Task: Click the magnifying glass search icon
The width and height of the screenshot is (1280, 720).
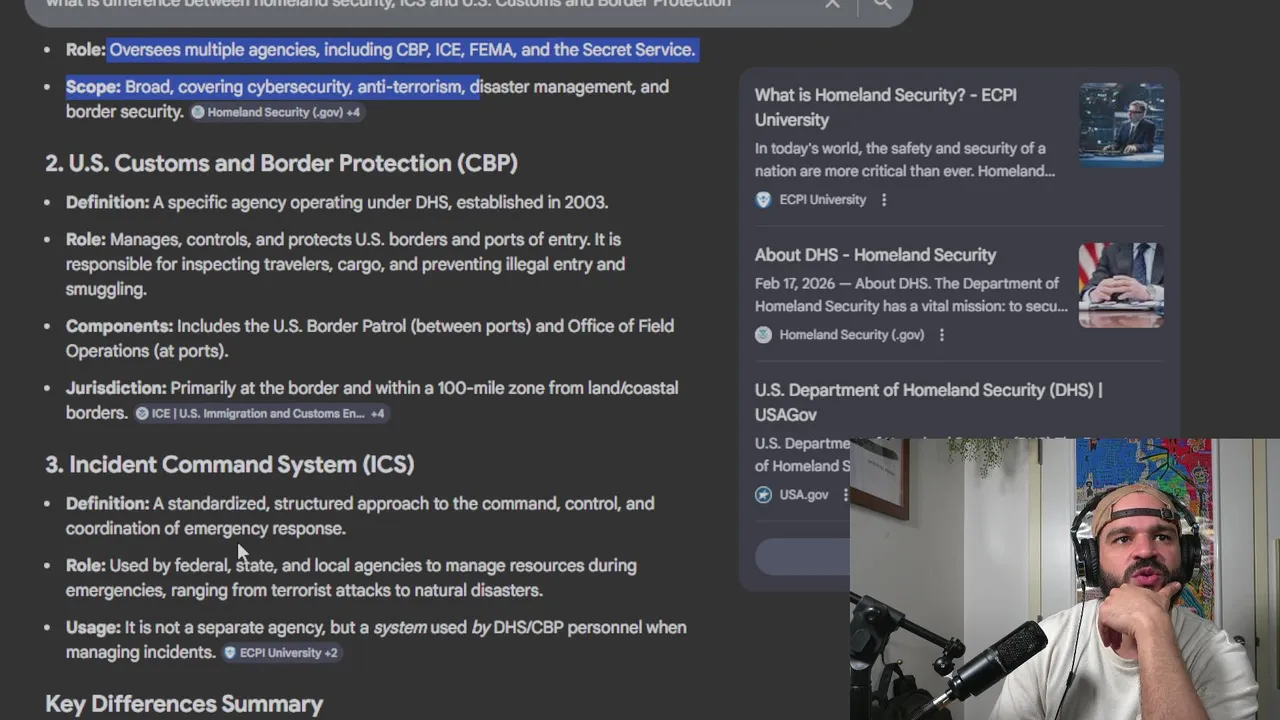Action: pos(882,4)
